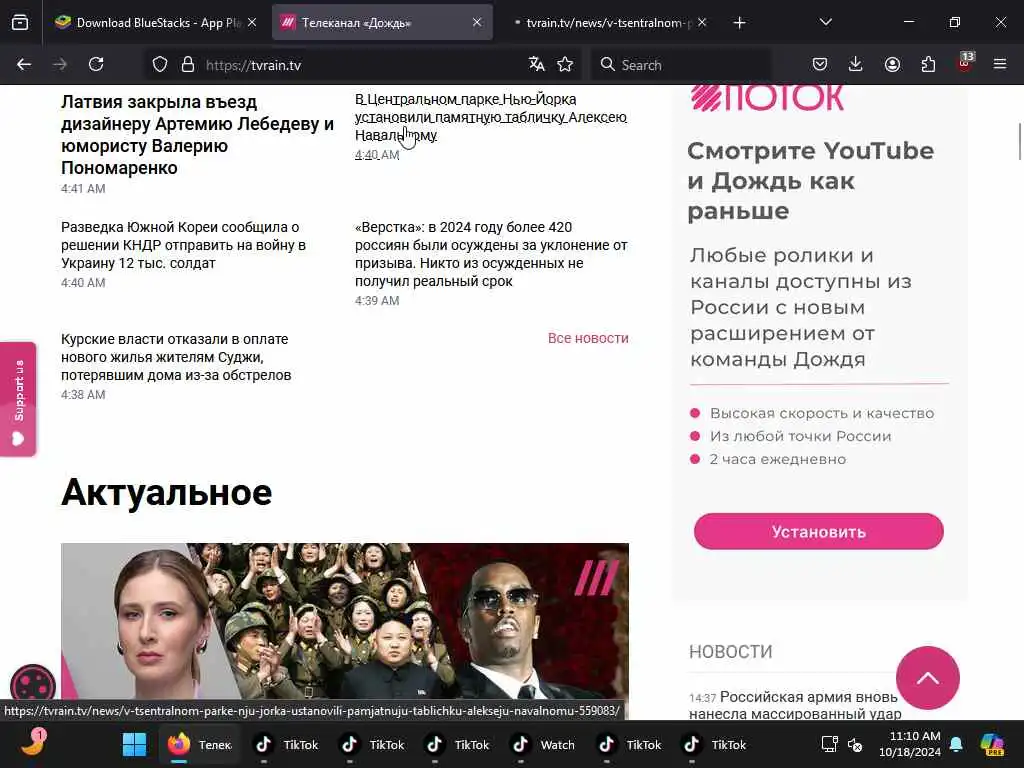The height and width of the screenshot is (768, 1024).
Task: Open Курские власти housing refusal article
Action: (x=176, y=357)
